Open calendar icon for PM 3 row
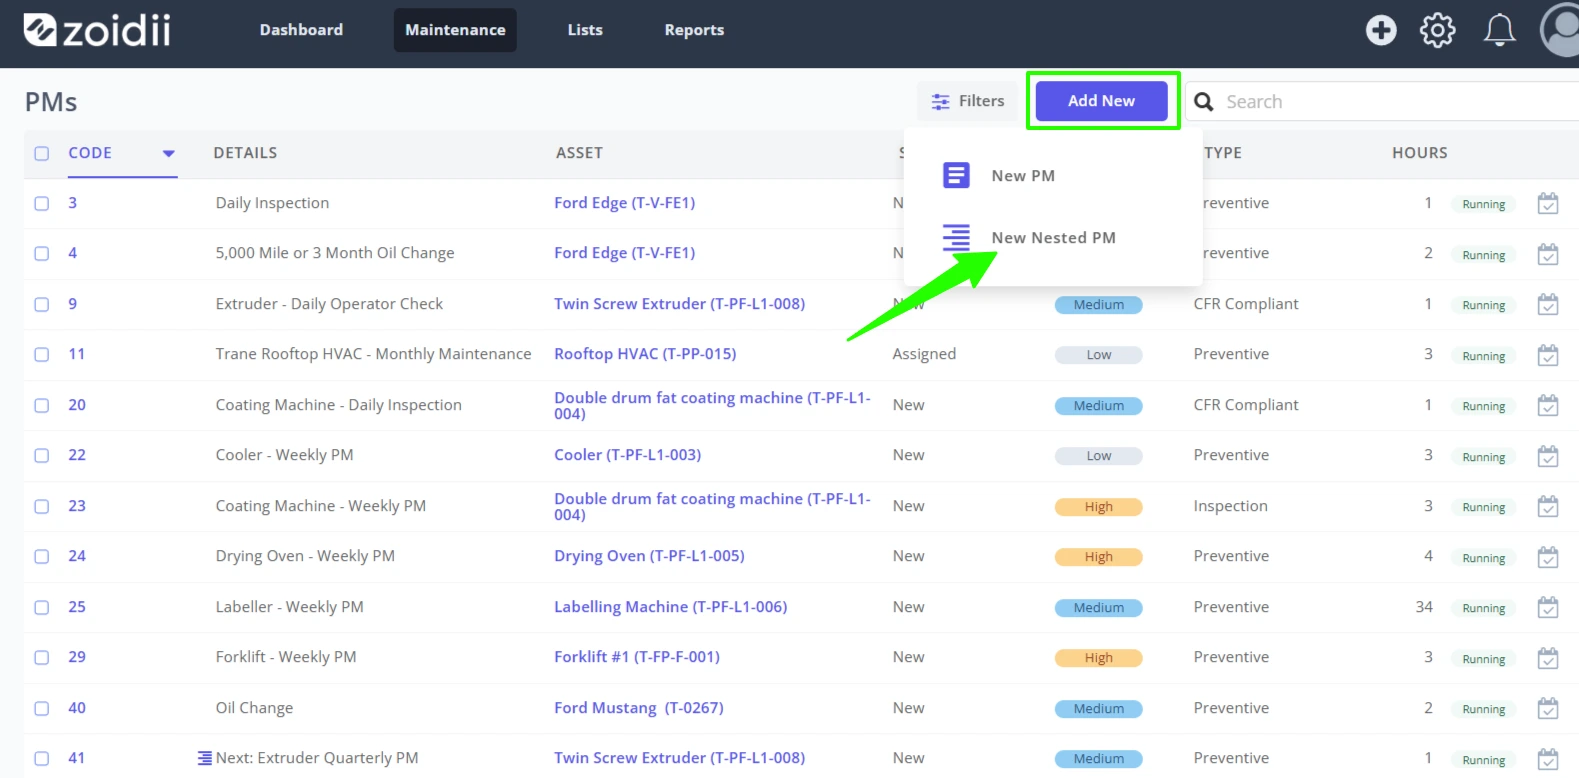 tap(1548, 203)
